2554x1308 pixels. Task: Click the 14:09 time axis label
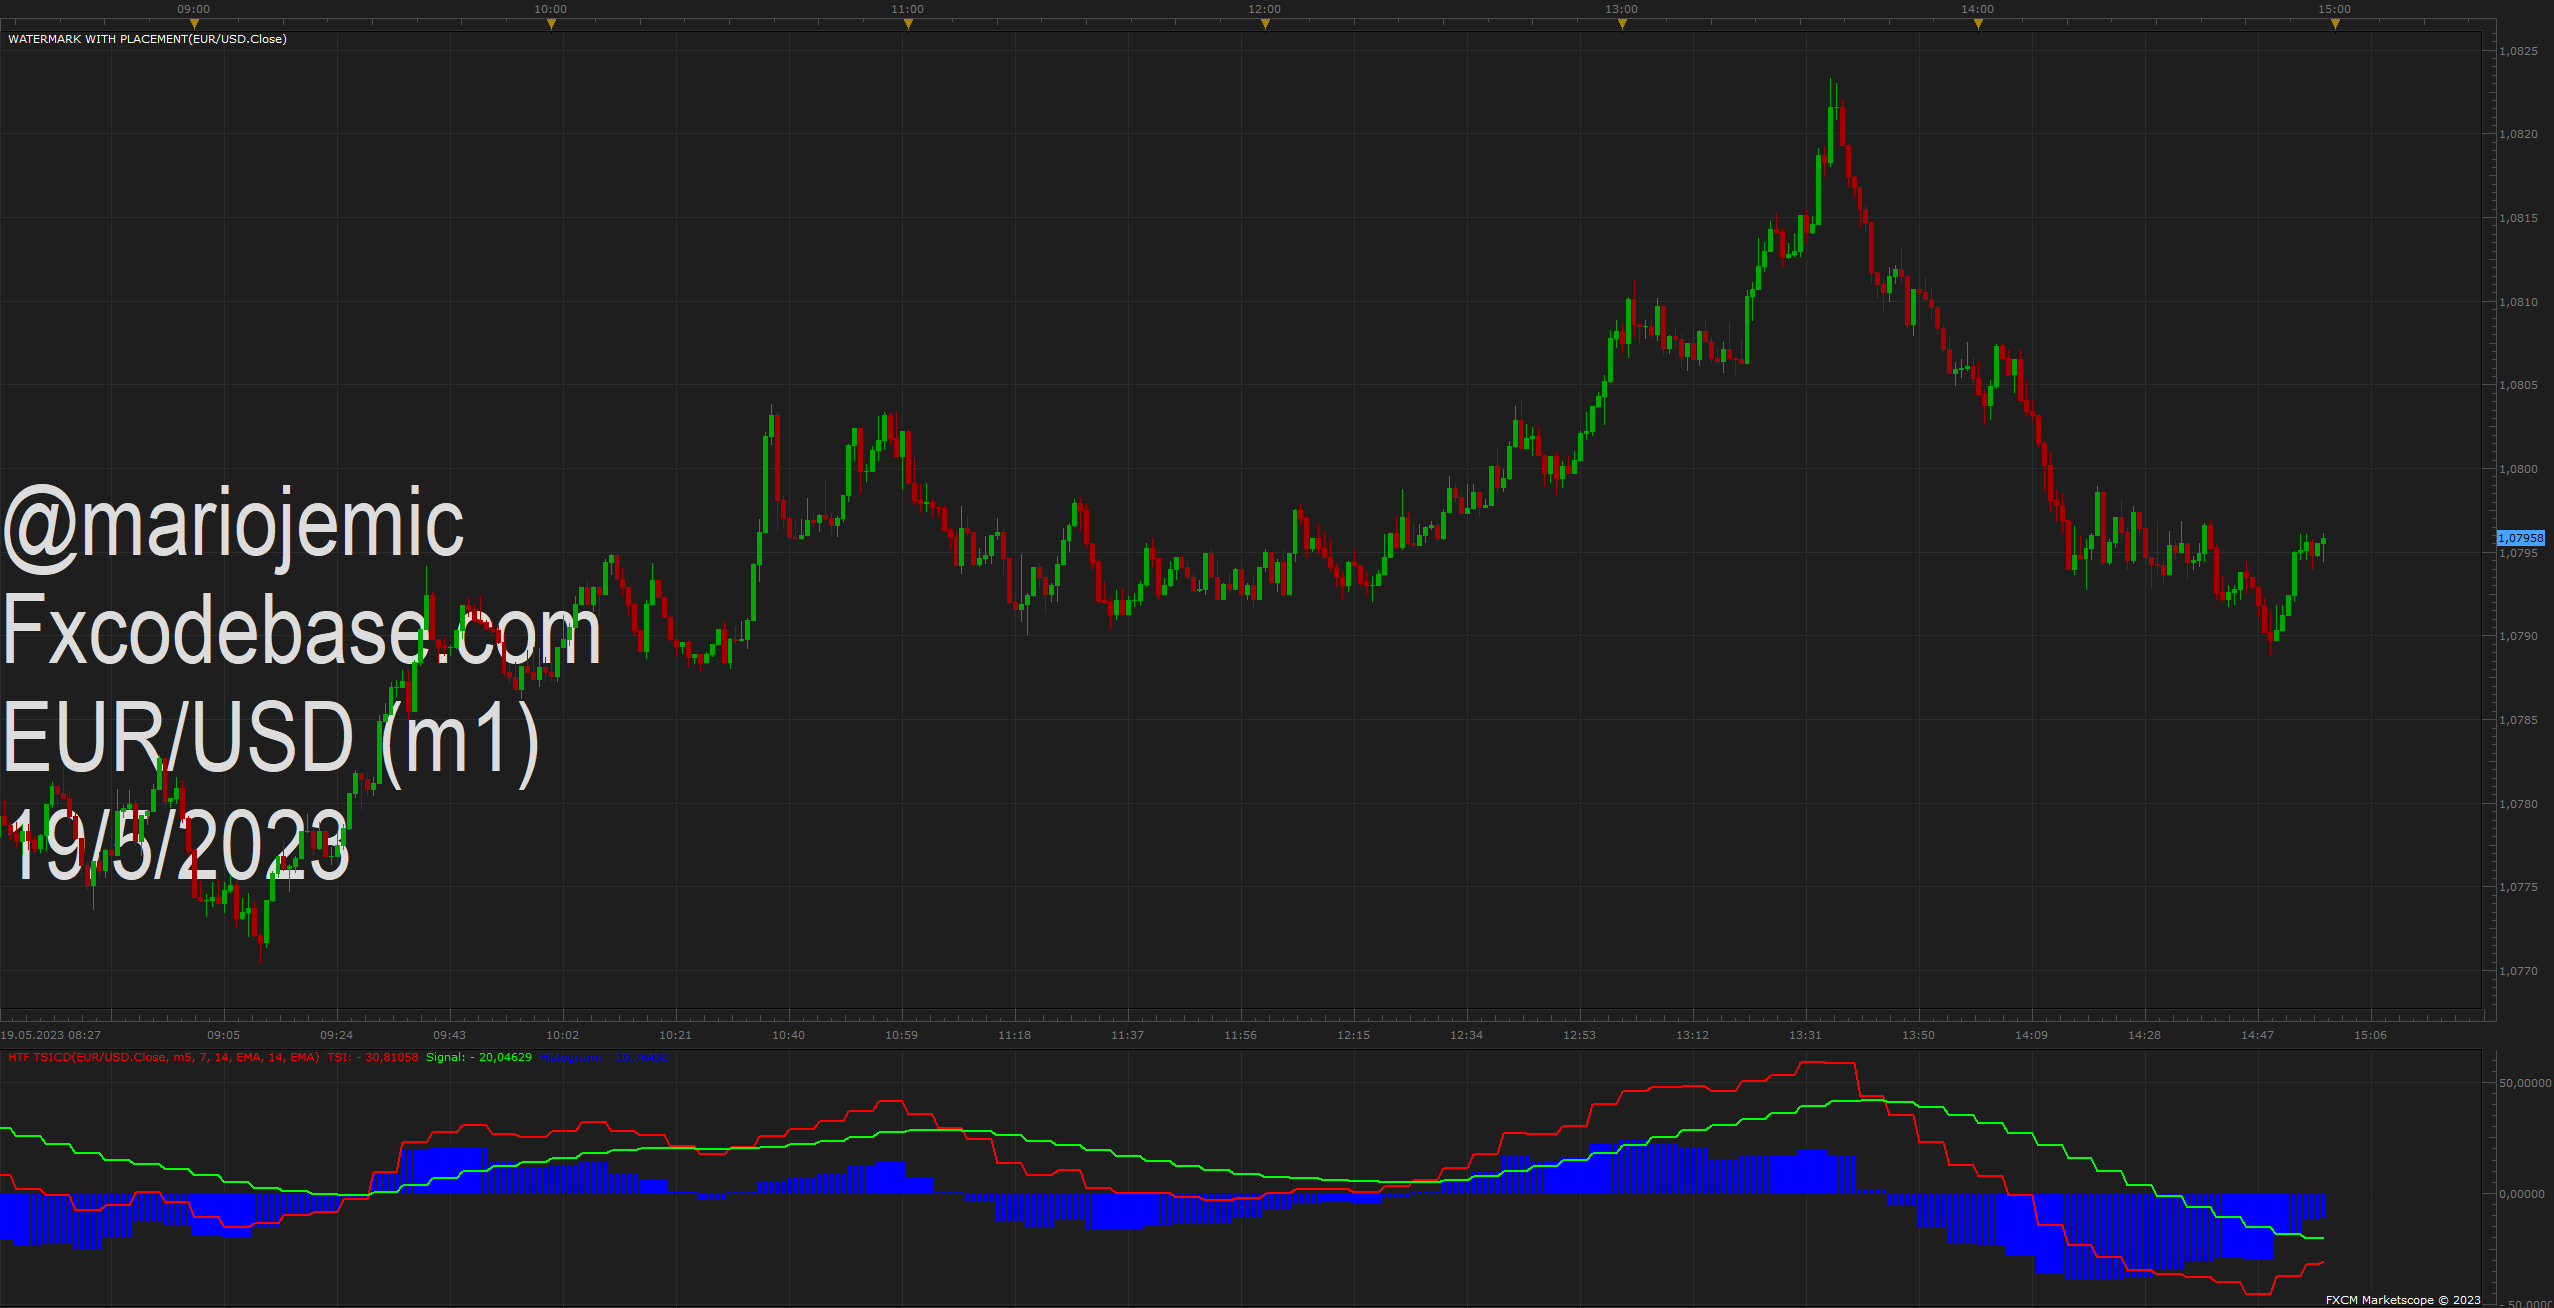[x=2032, y=1035]
